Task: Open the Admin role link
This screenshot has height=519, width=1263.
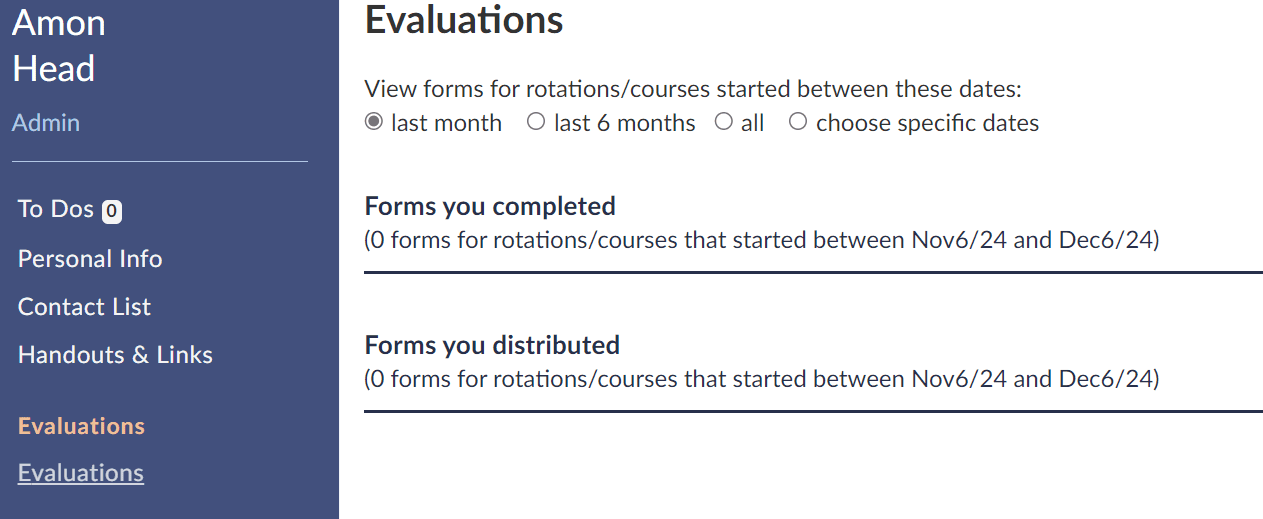Action: tap(46, 123)
